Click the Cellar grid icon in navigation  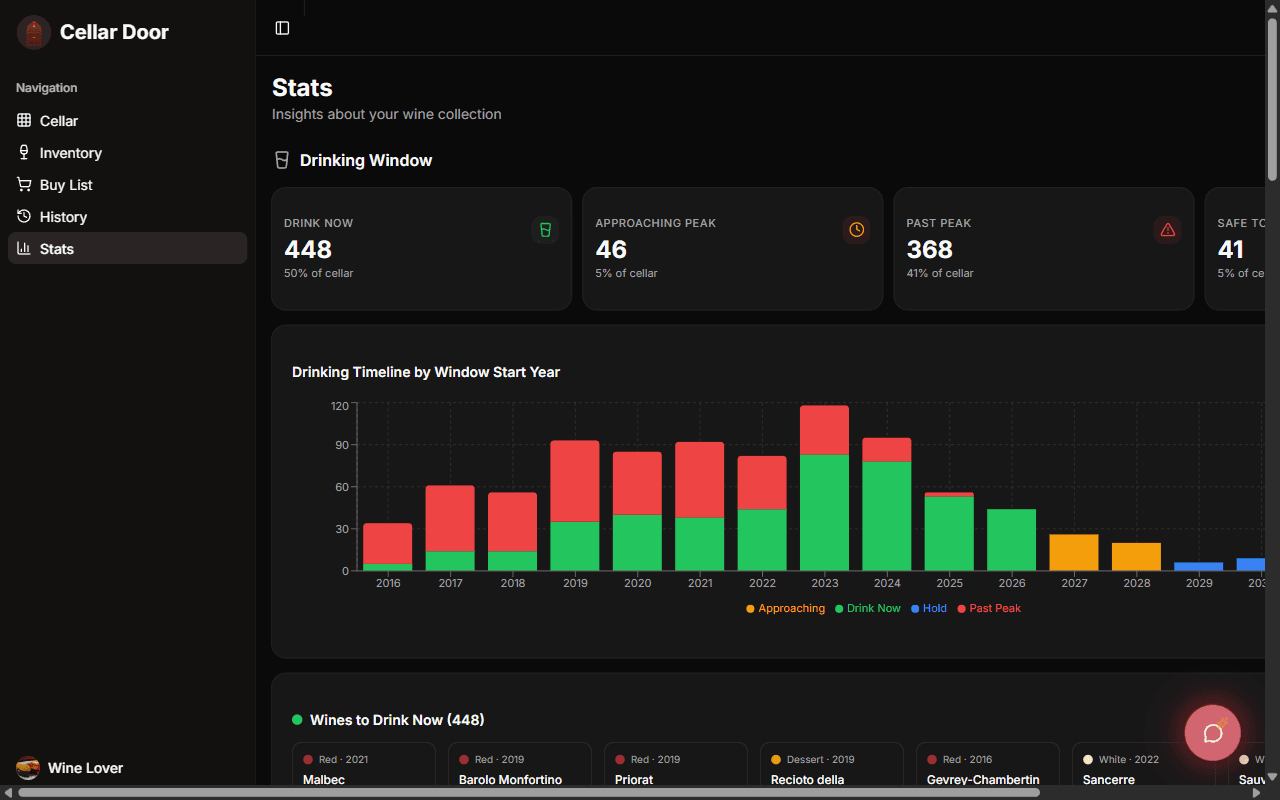(24, 121)
